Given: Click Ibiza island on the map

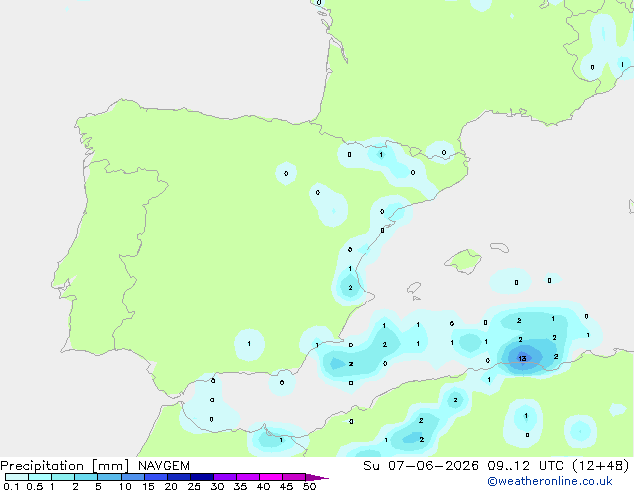Looking at the screenshot, I should coord(414,288).
